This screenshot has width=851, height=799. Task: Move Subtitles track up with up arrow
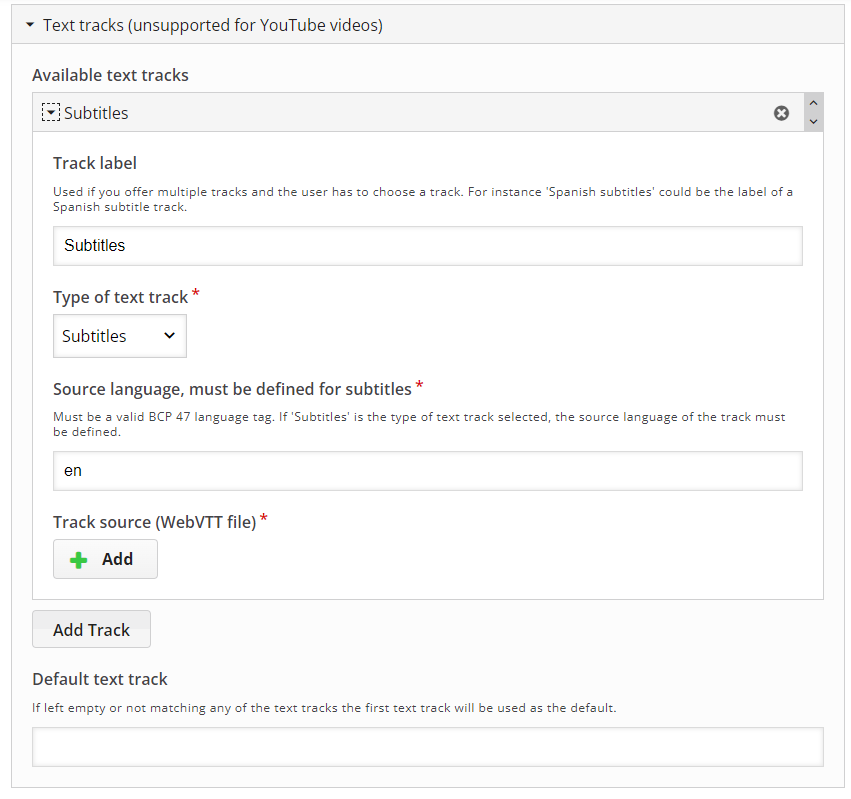pos(813,103)
